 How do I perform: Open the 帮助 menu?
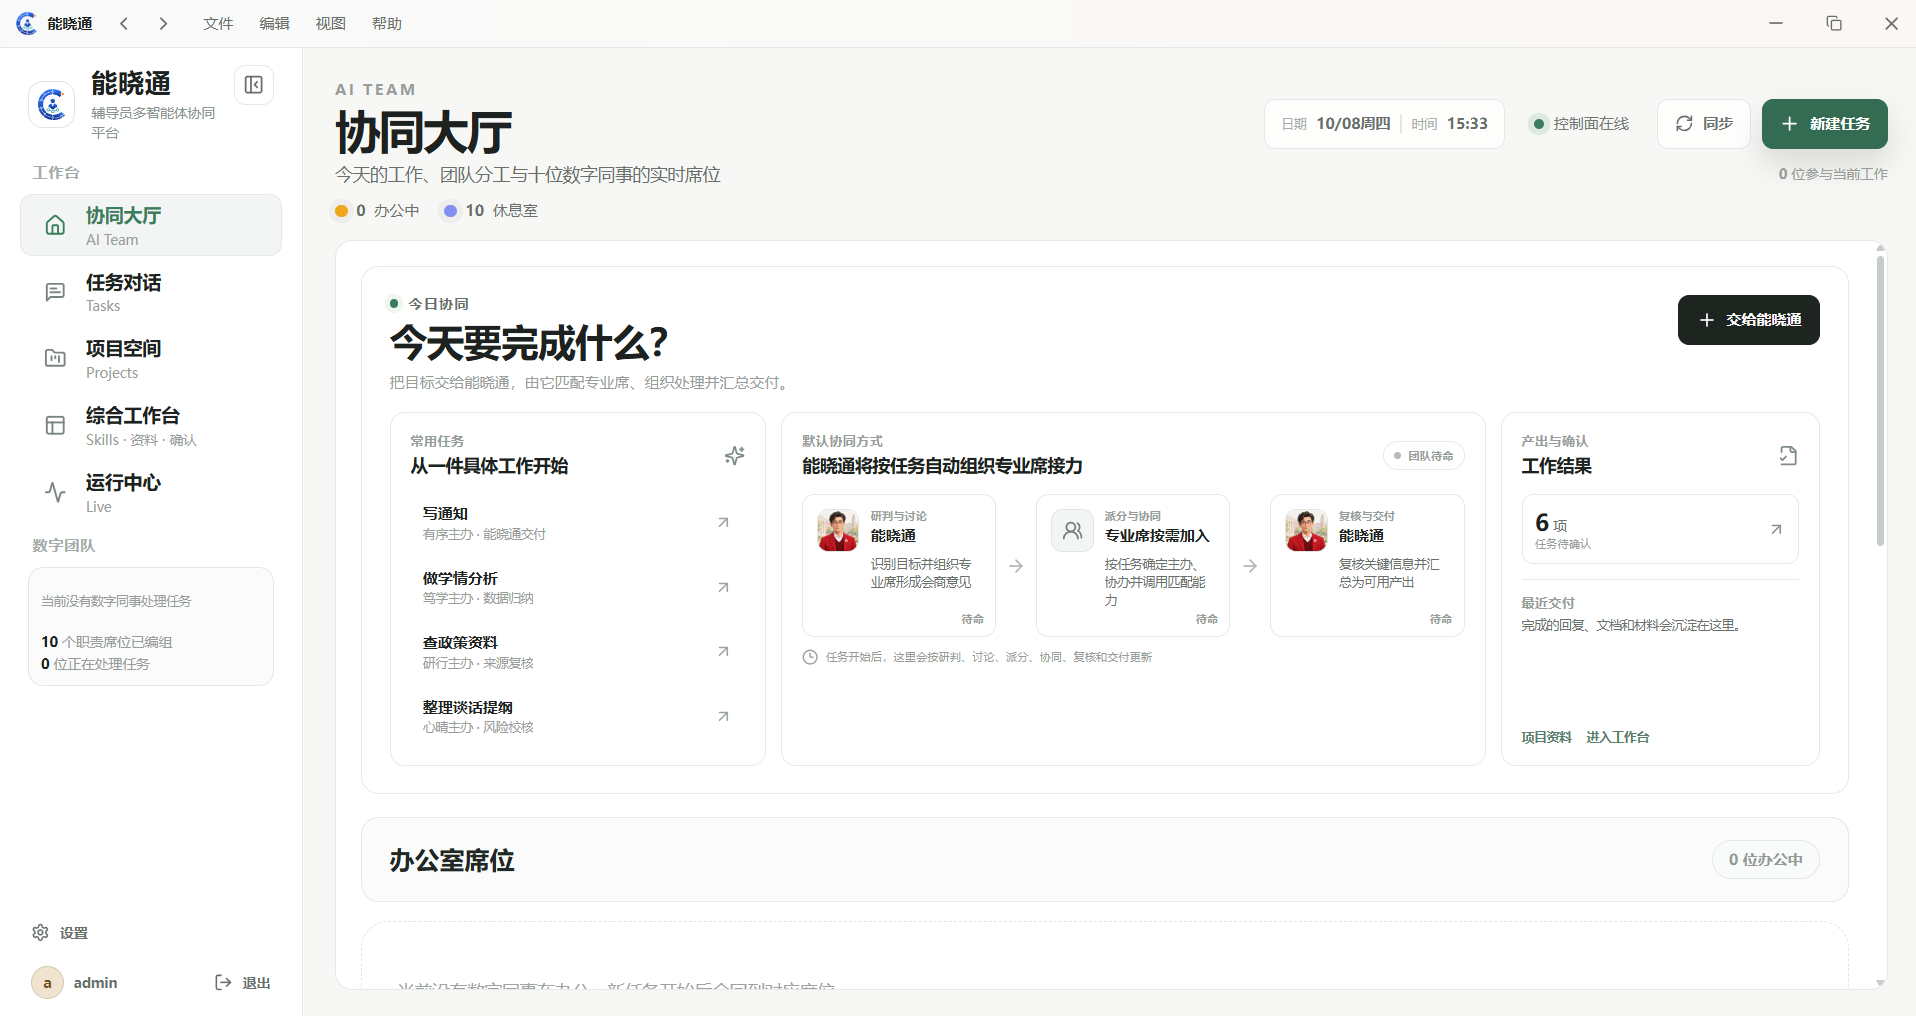[x=386, y=23]
